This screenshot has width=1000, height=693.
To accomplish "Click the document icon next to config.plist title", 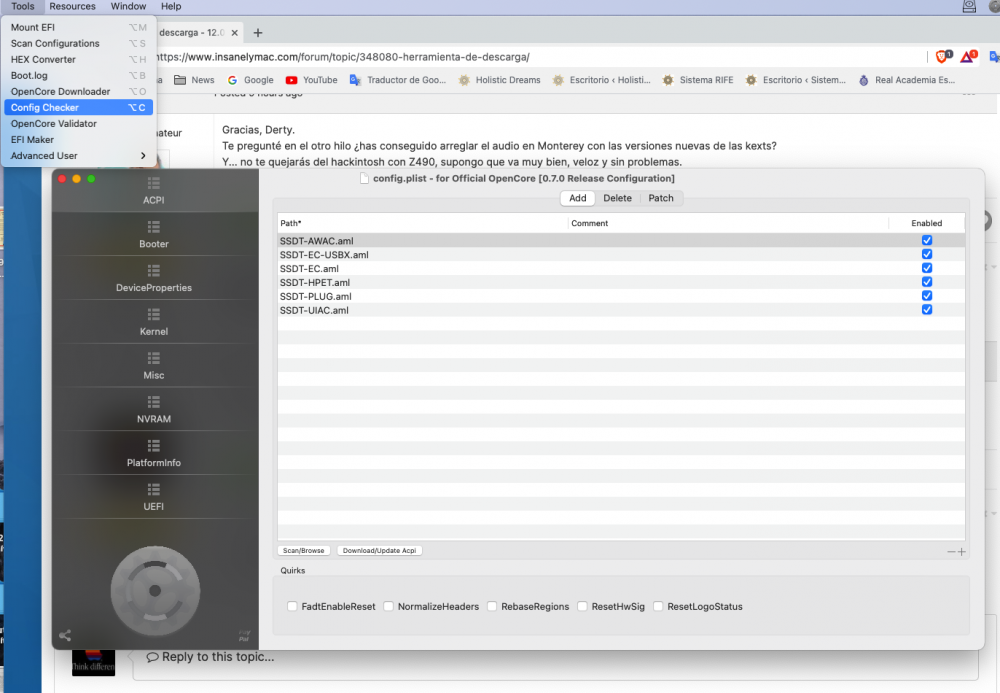I will pos(364,179).
